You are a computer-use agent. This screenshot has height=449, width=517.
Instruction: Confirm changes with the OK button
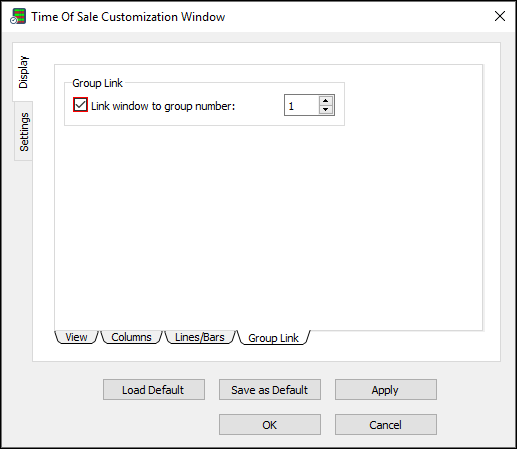270,425
